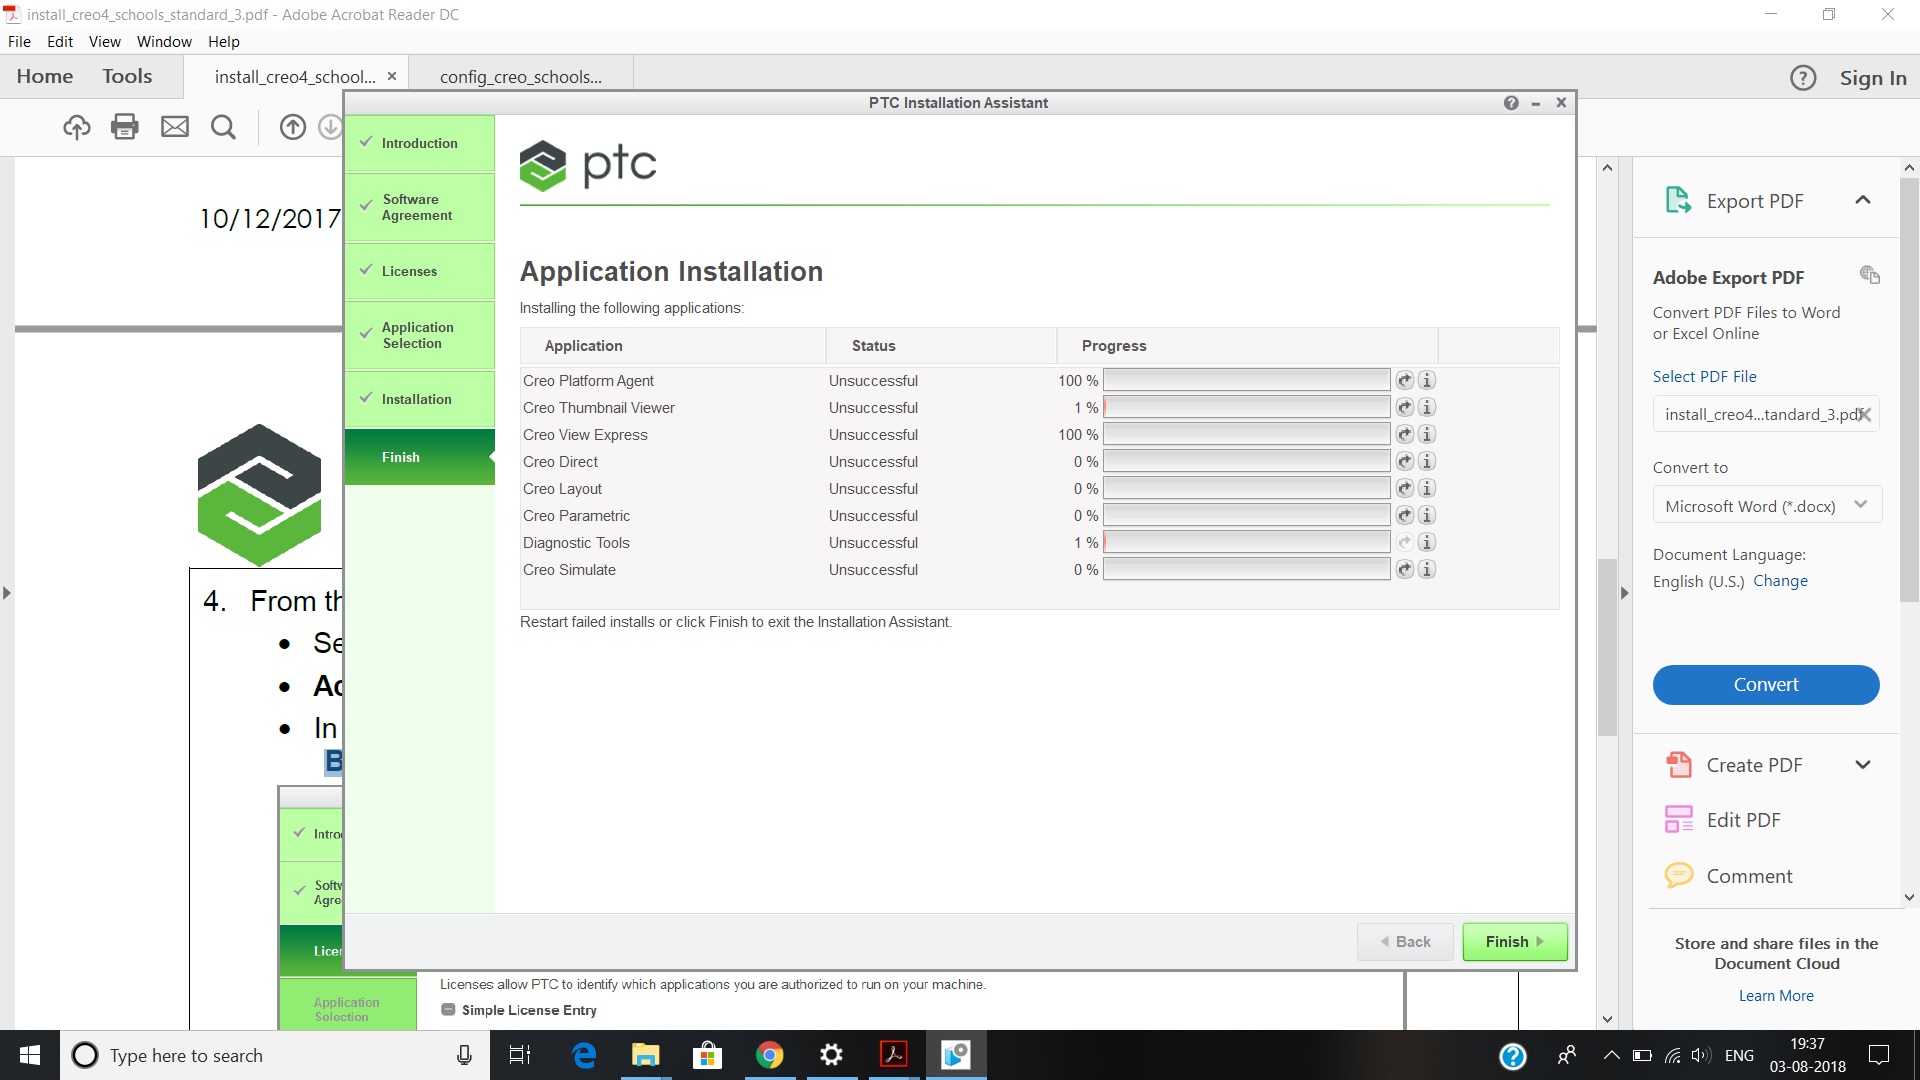Collapse the Export PDF panel

[1862, 200]
